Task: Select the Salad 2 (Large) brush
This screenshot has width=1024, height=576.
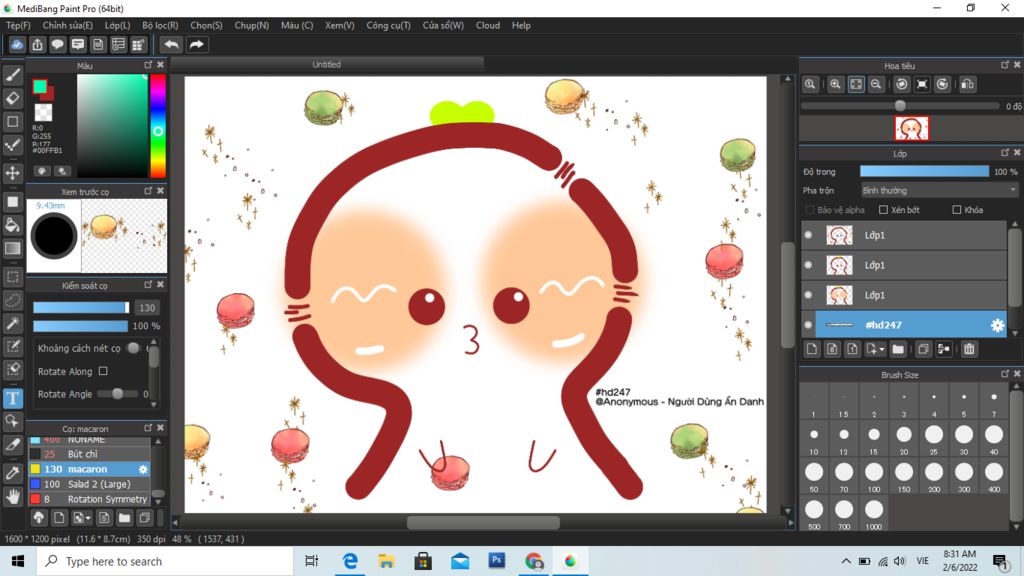Action: [89, 484]
